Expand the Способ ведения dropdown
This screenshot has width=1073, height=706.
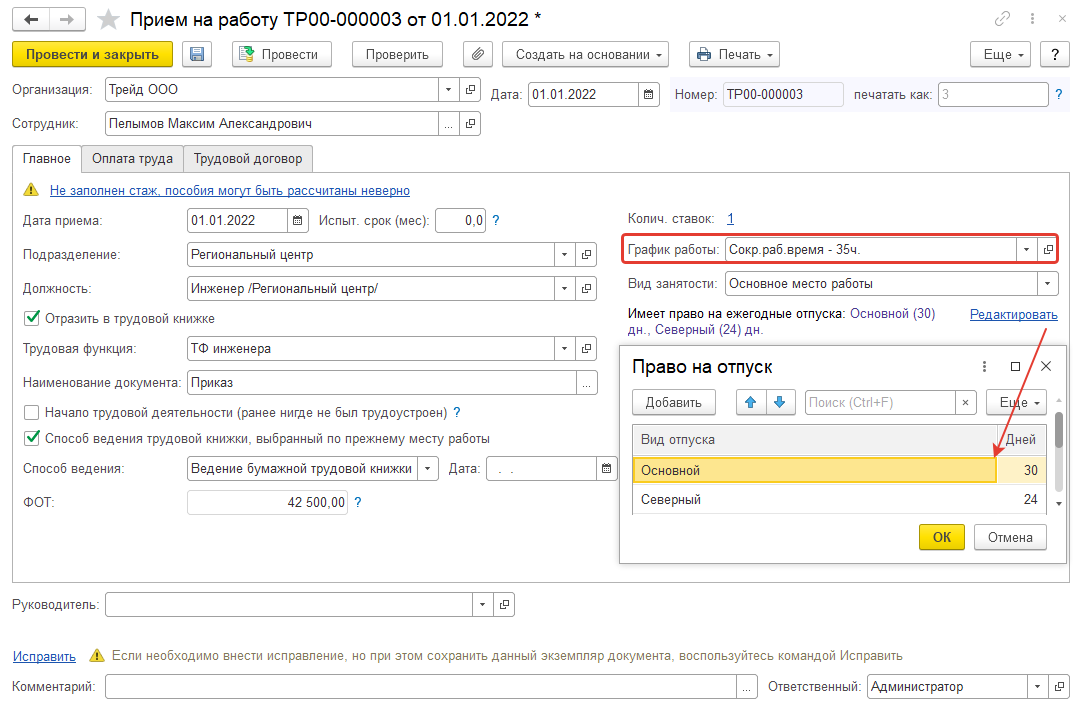point(428,469)
